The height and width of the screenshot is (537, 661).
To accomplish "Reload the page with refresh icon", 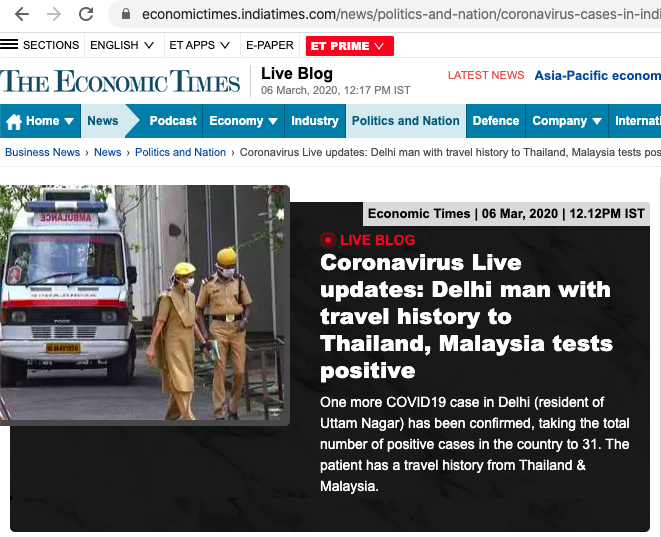I will [86, 14].
